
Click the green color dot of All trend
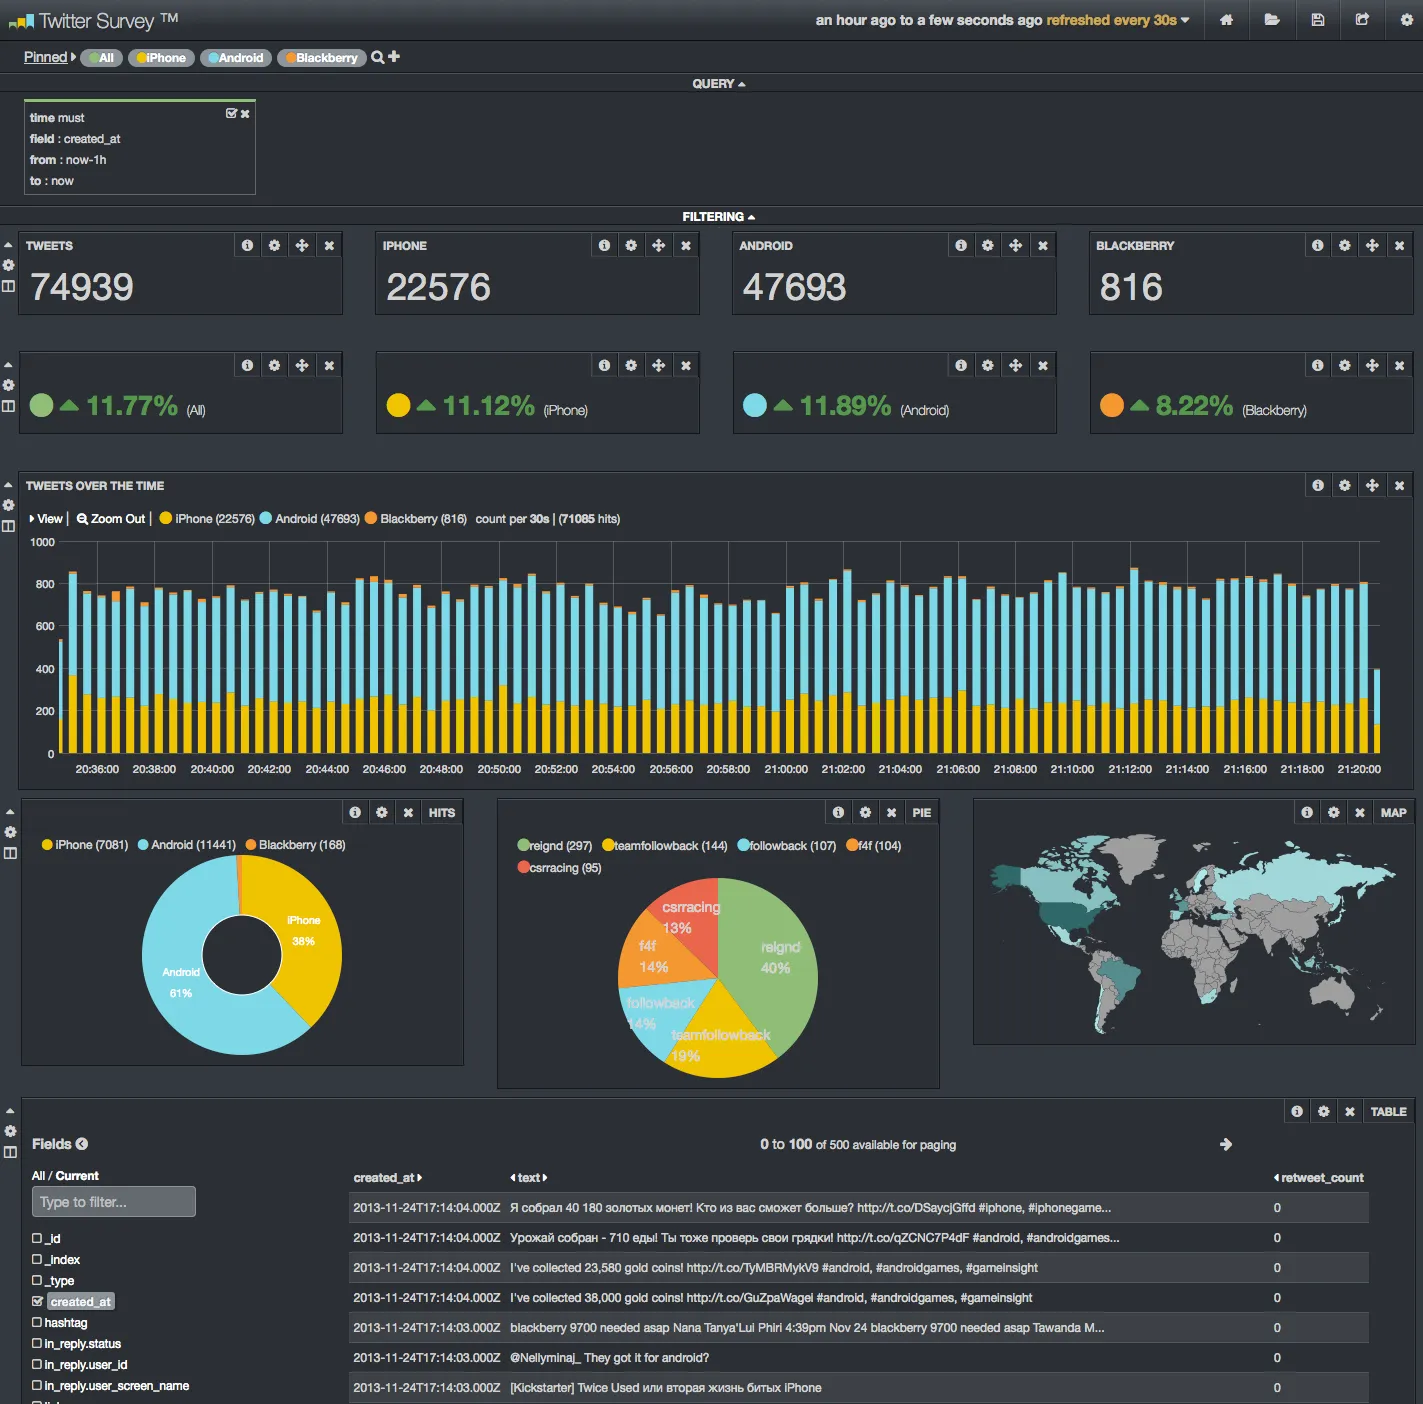(x=41, y=405)
